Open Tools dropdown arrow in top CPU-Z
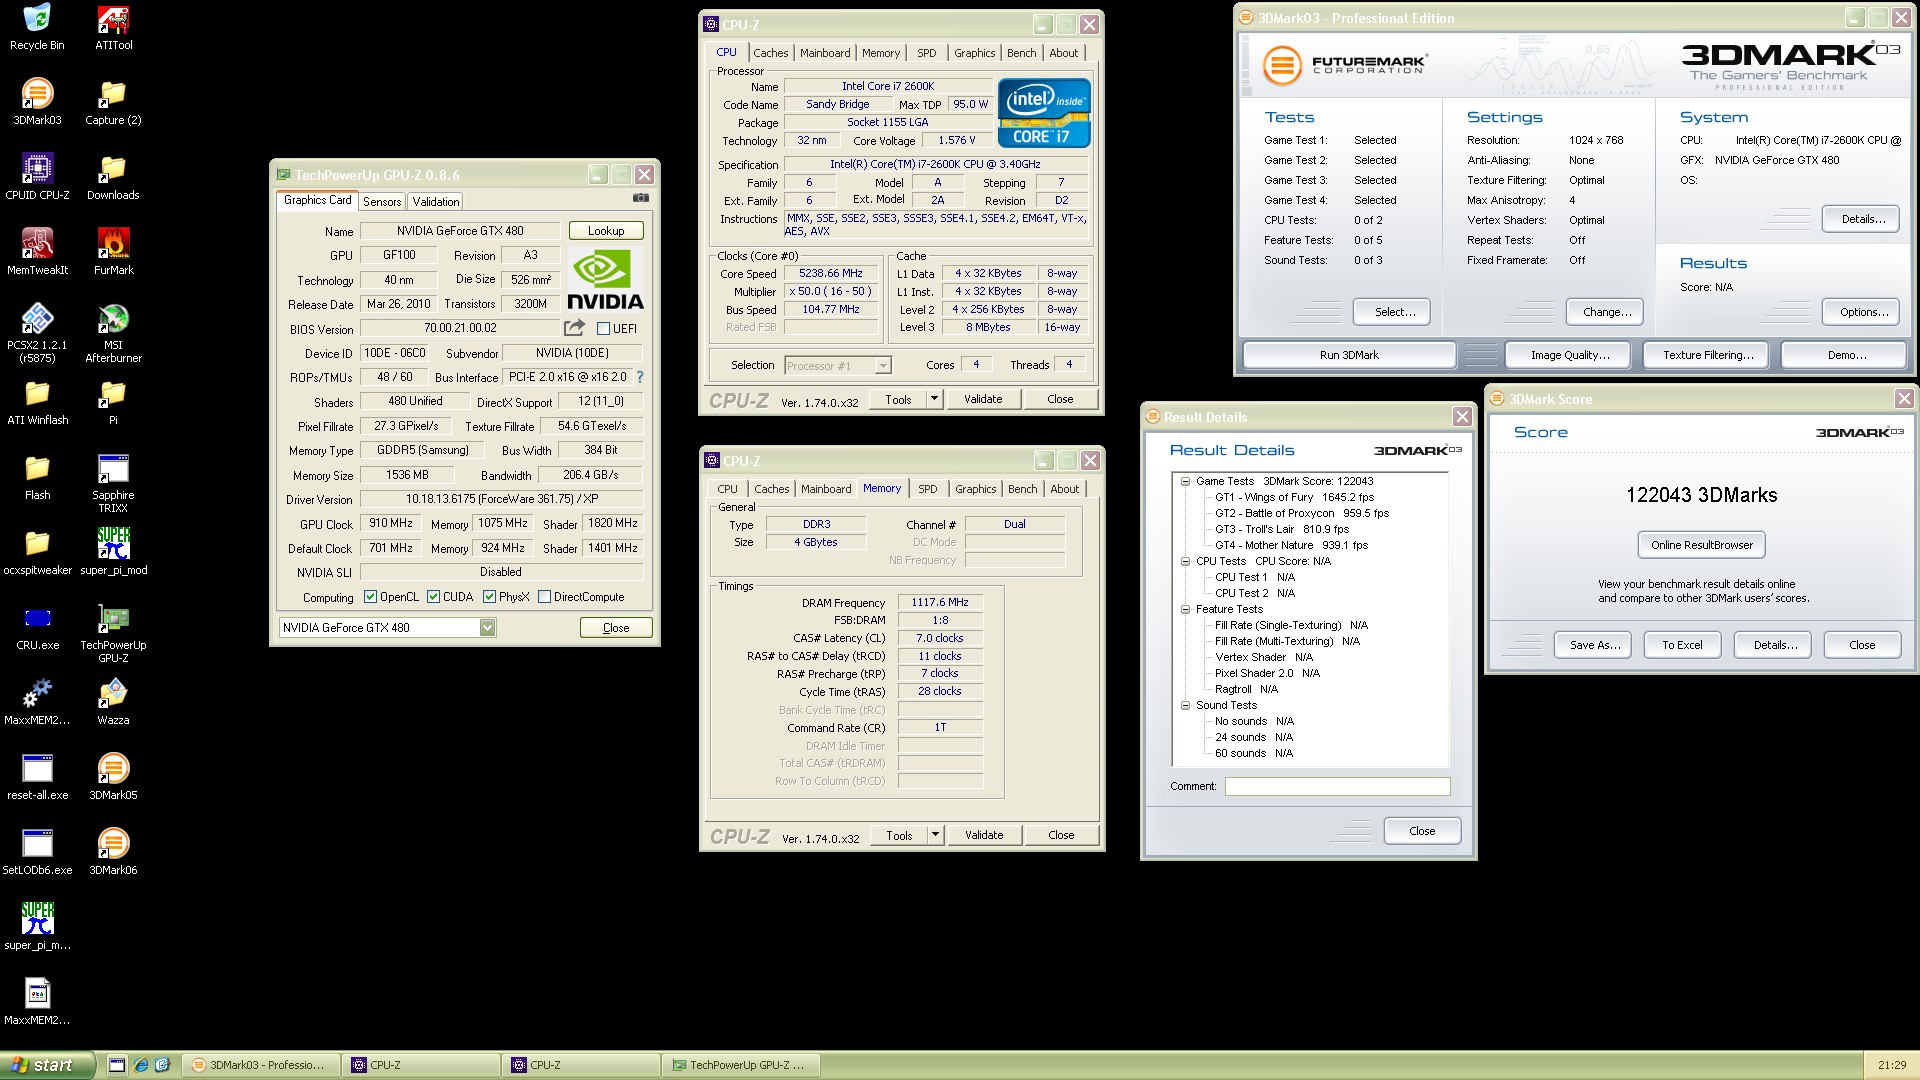The height and width of the screenshot is (1080, 1920). pyautogui.click(x=934, y=399)
